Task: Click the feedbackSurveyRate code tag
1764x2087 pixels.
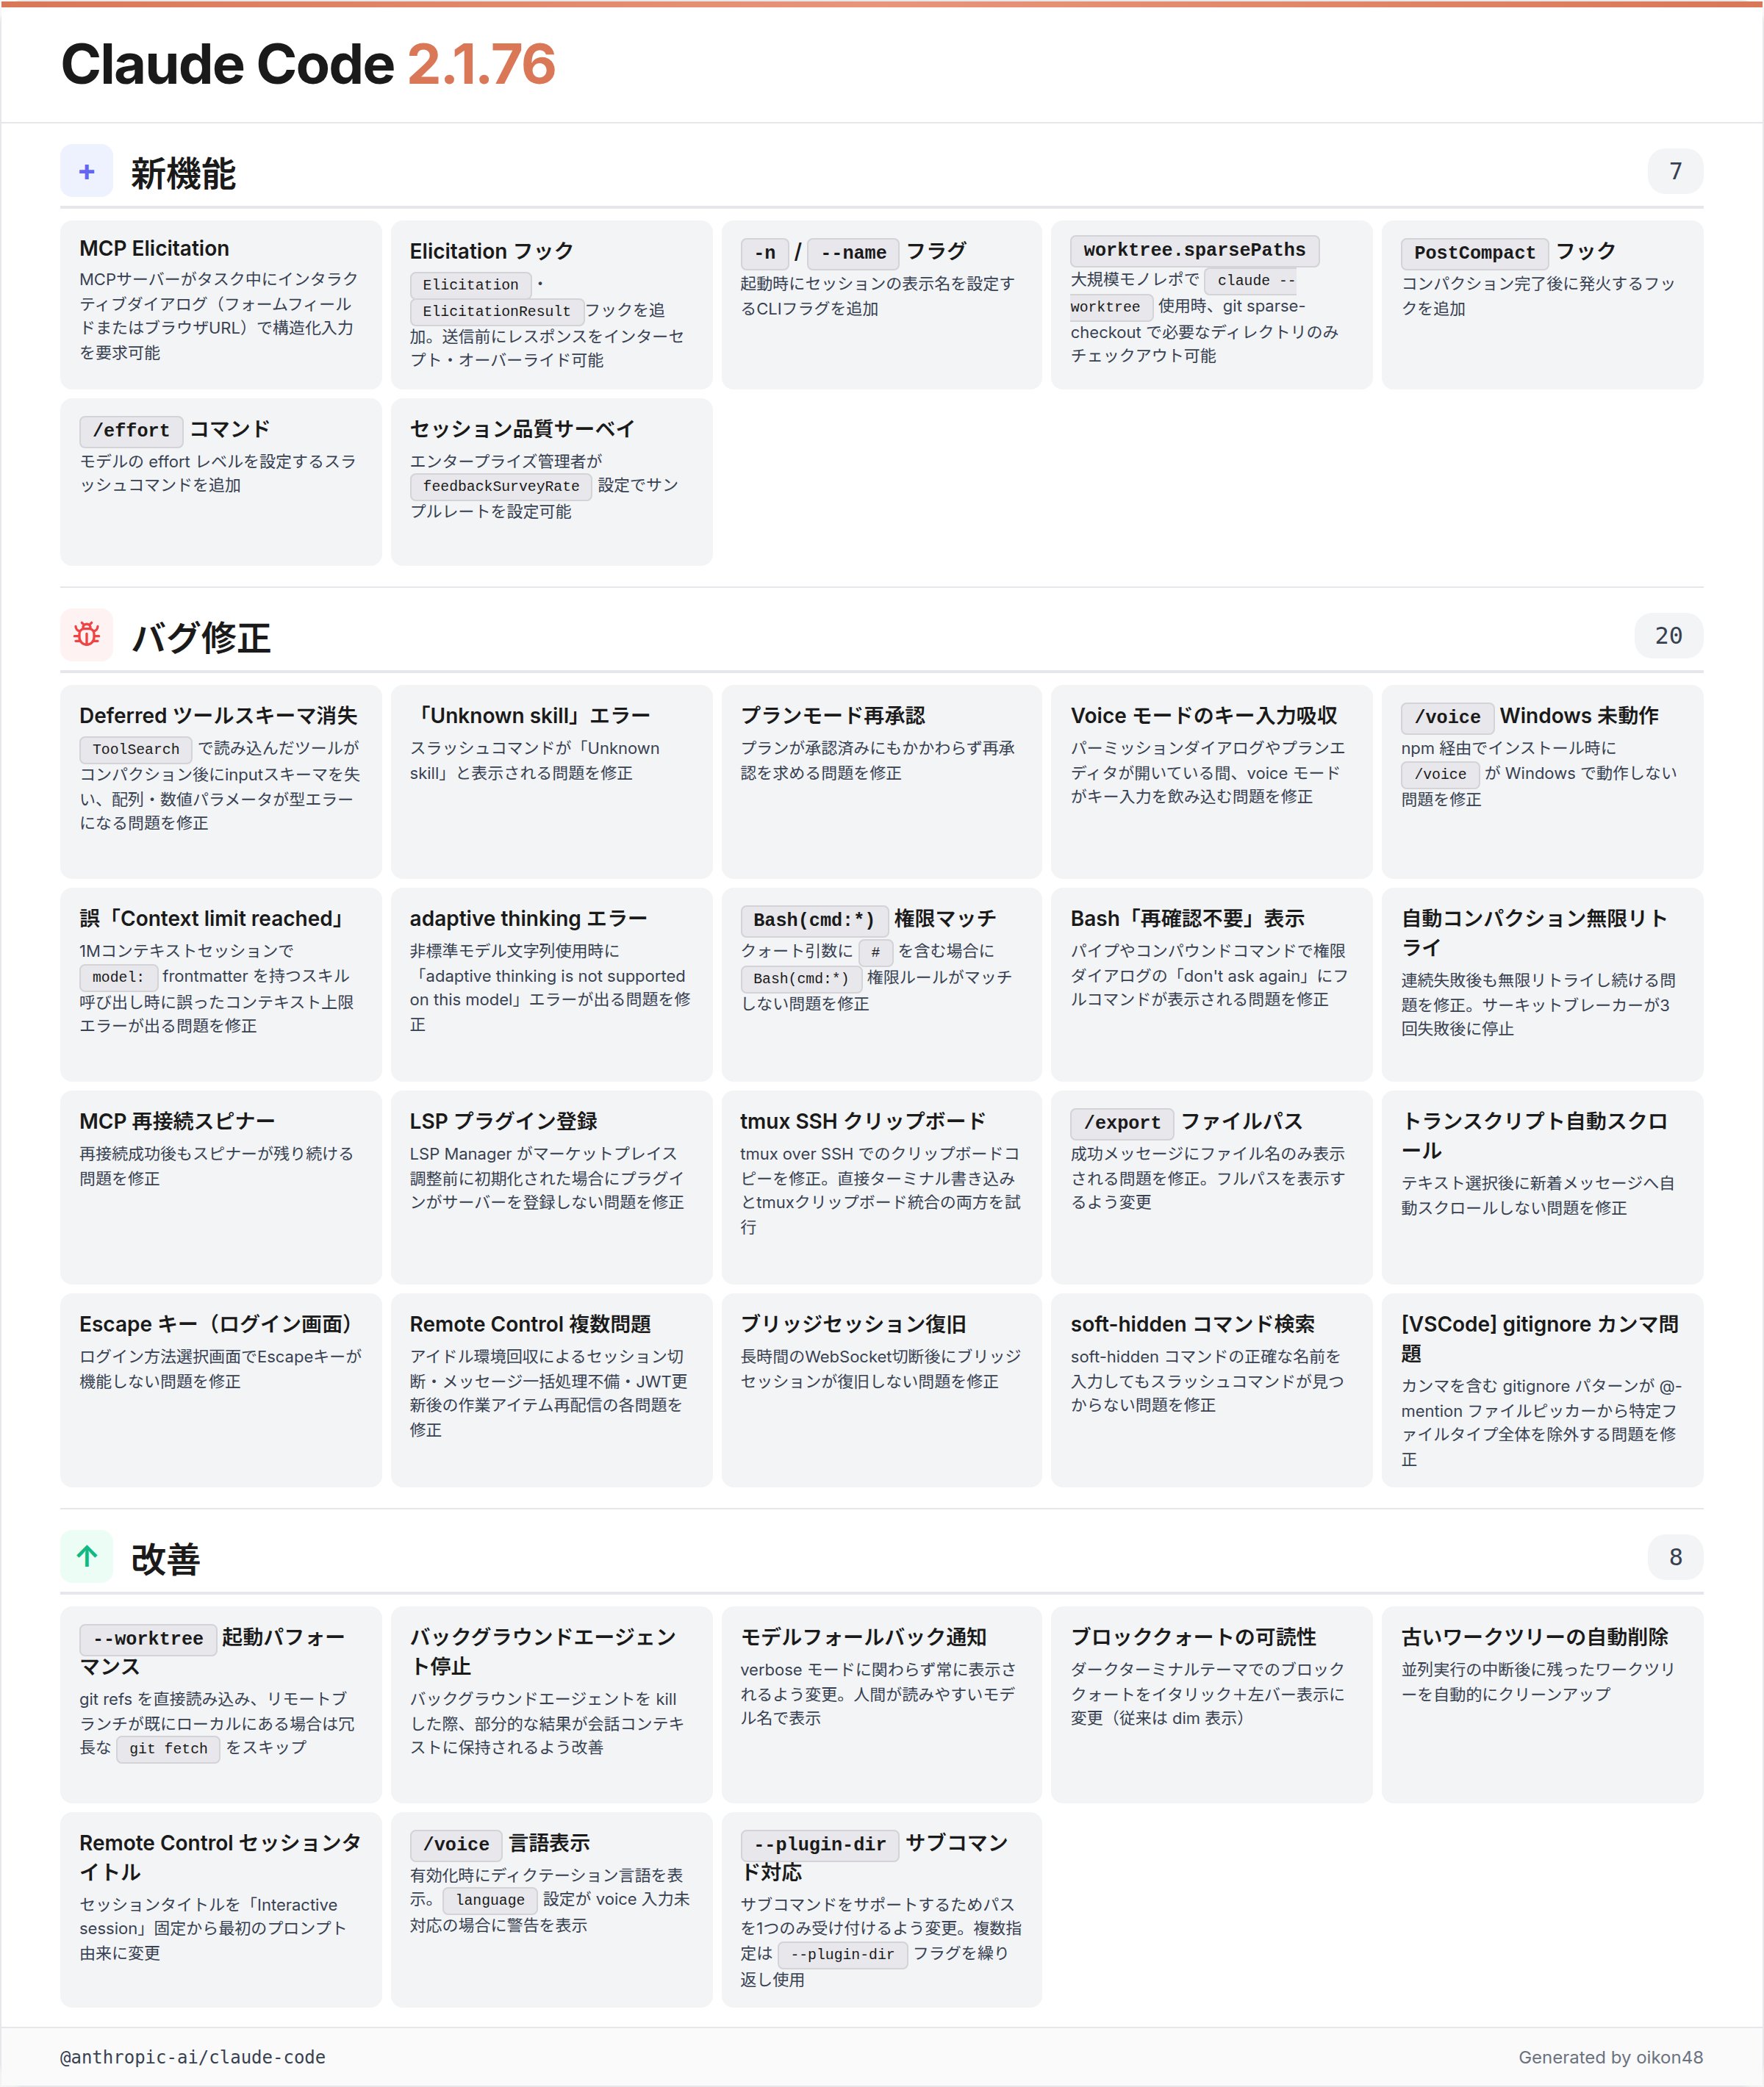Action: (x=501, y=486)
